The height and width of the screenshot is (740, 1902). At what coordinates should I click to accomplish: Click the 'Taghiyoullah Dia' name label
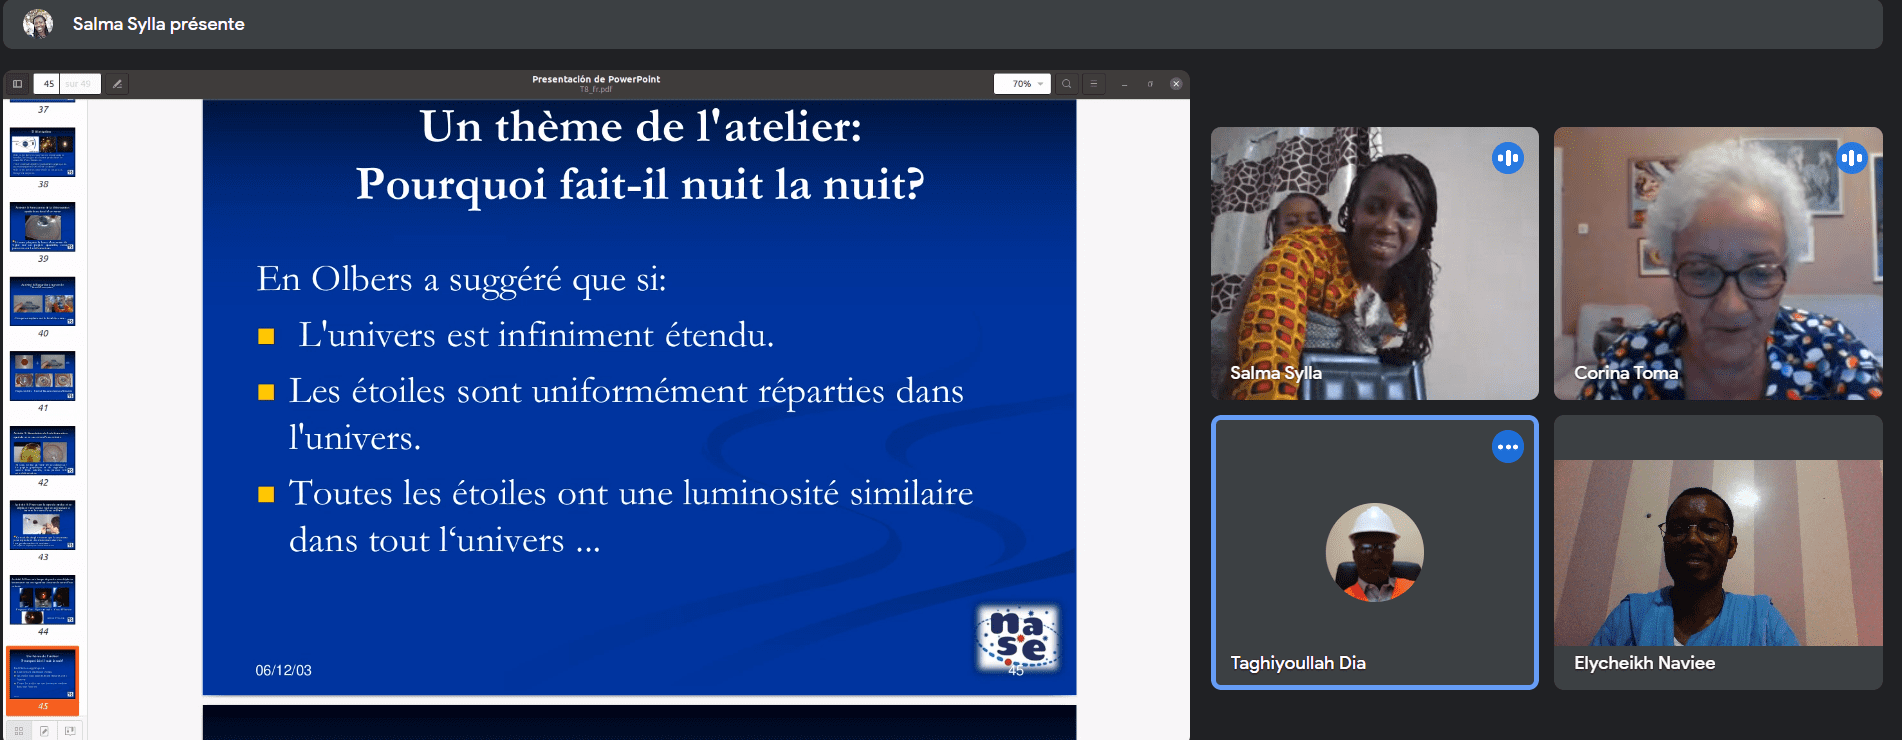click(x=1298, y=663)
